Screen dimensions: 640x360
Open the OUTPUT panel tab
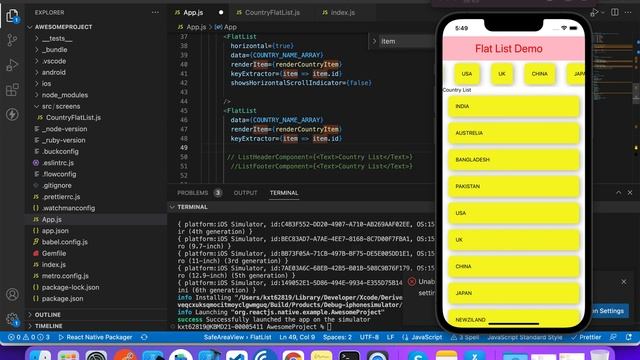pos(245,193)
